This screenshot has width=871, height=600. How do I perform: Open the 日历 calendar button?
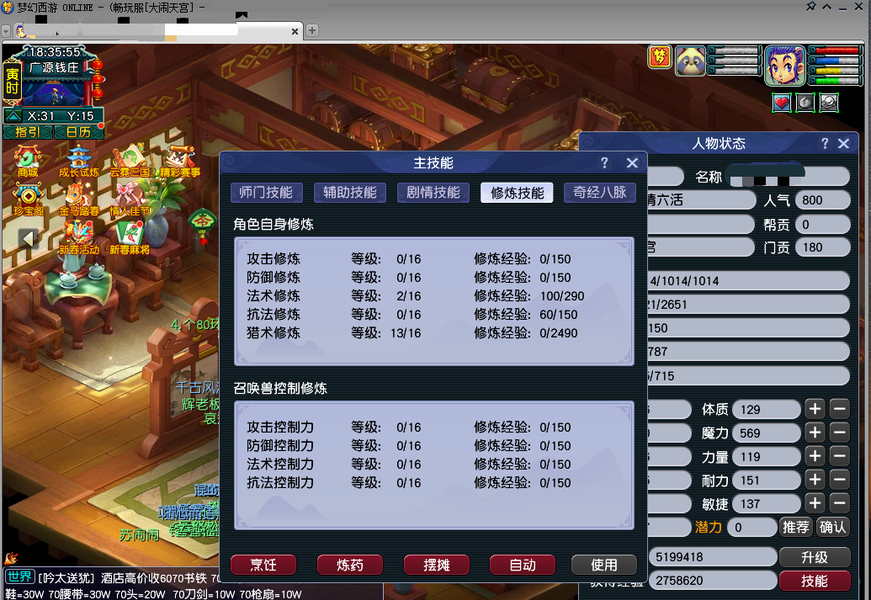pos(78,132)
